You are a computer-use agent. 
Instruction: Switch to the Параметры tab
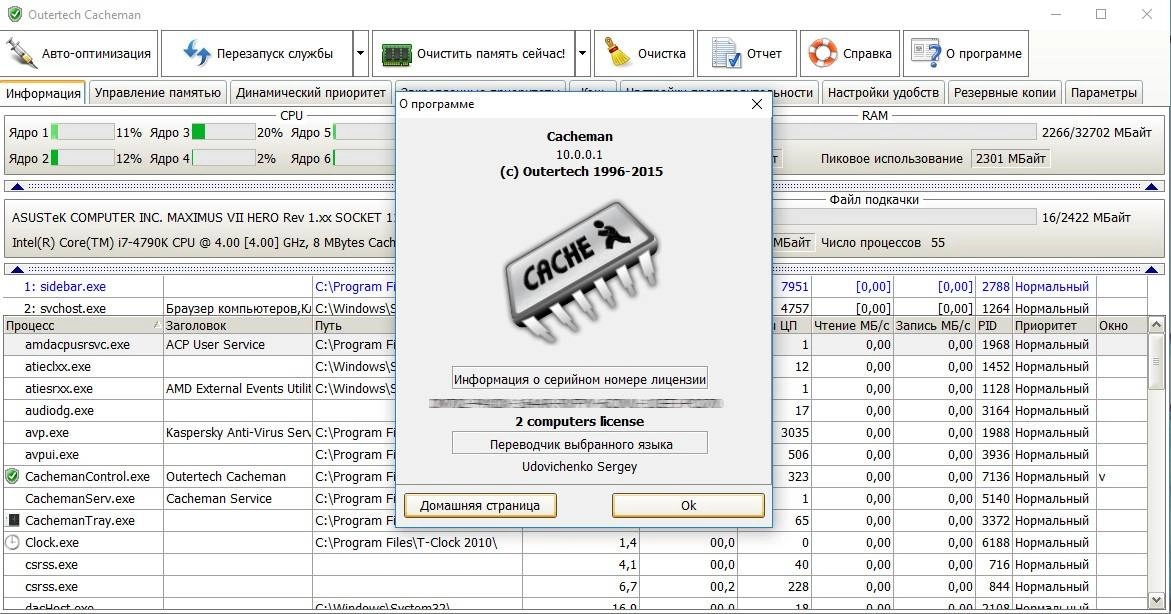point(1104,93)
